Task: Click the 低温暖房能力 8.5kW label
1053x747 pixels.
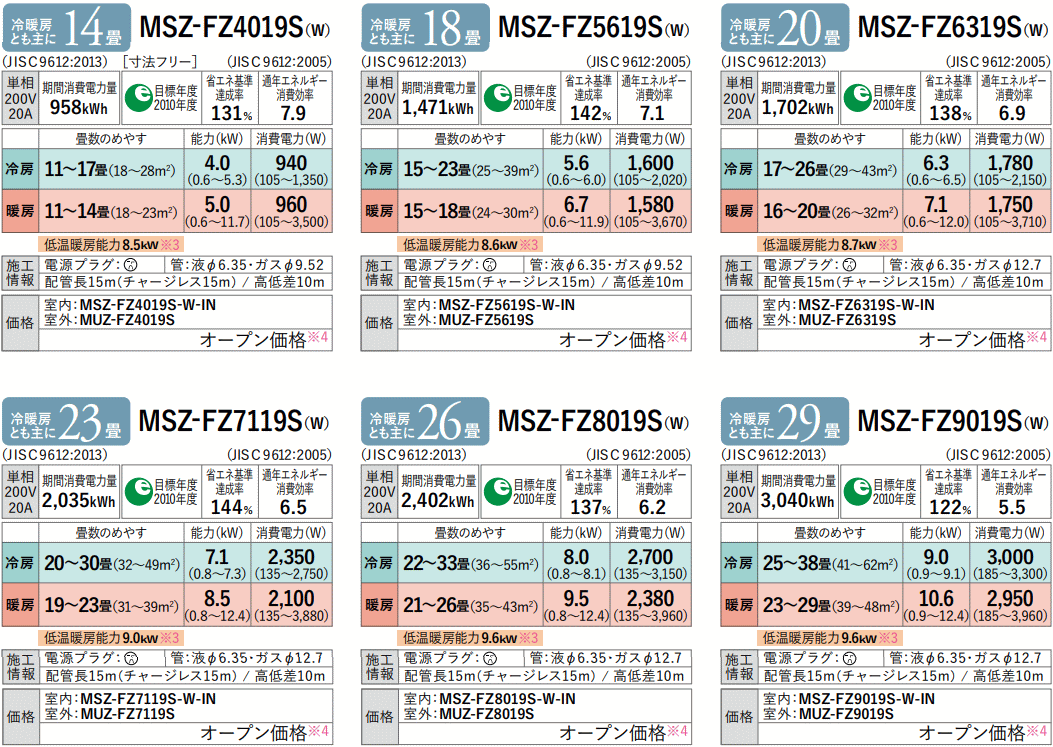Action: [x=111, y=245]
